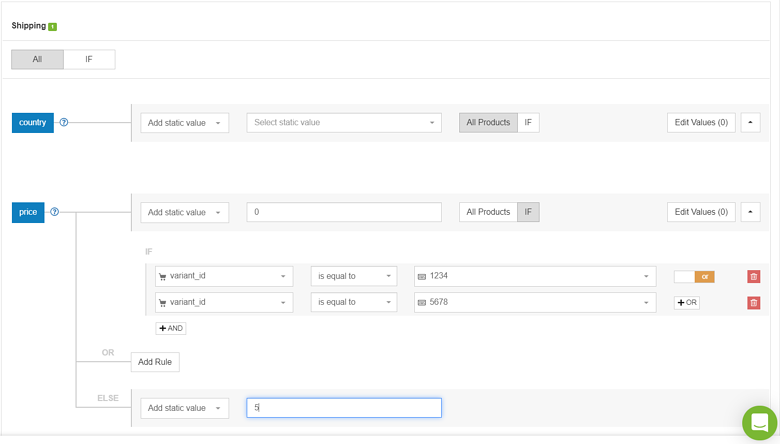Screen dimensions: 780x444
Task: Switch to the IF tab under Shipping
Action: click(89, 59)
